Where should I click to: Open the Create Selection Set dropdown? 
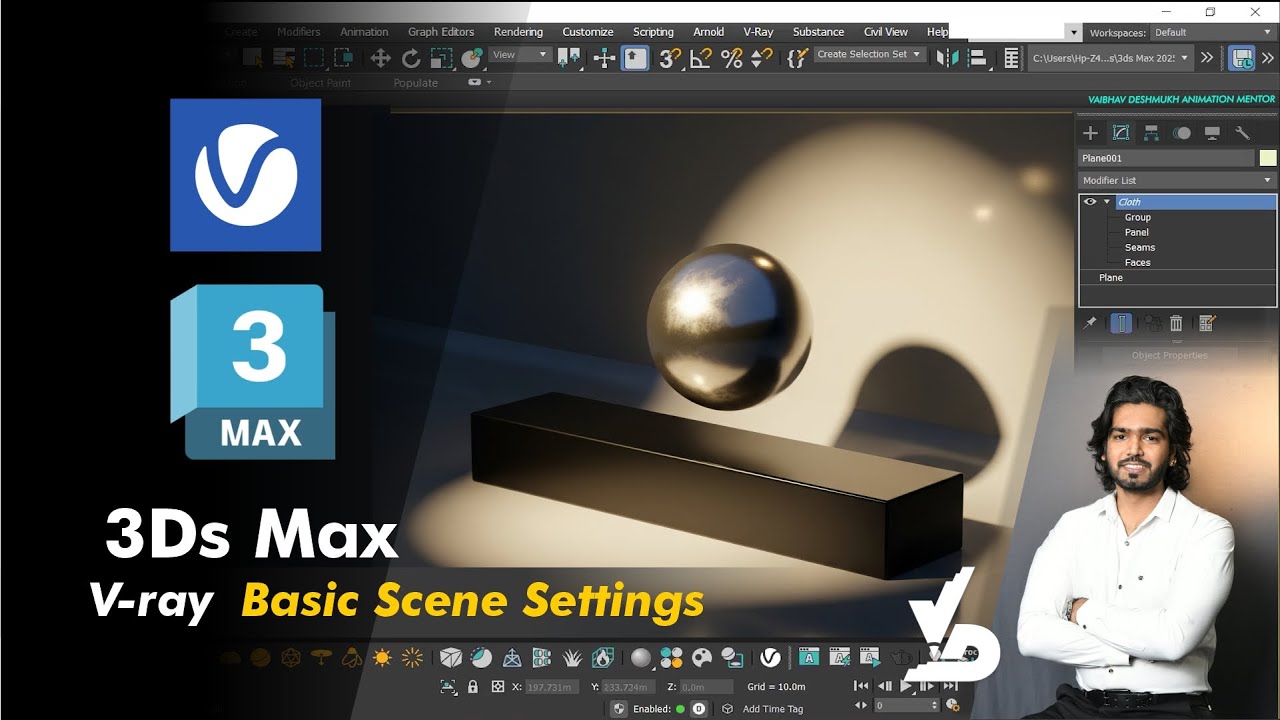pos(869,54)
